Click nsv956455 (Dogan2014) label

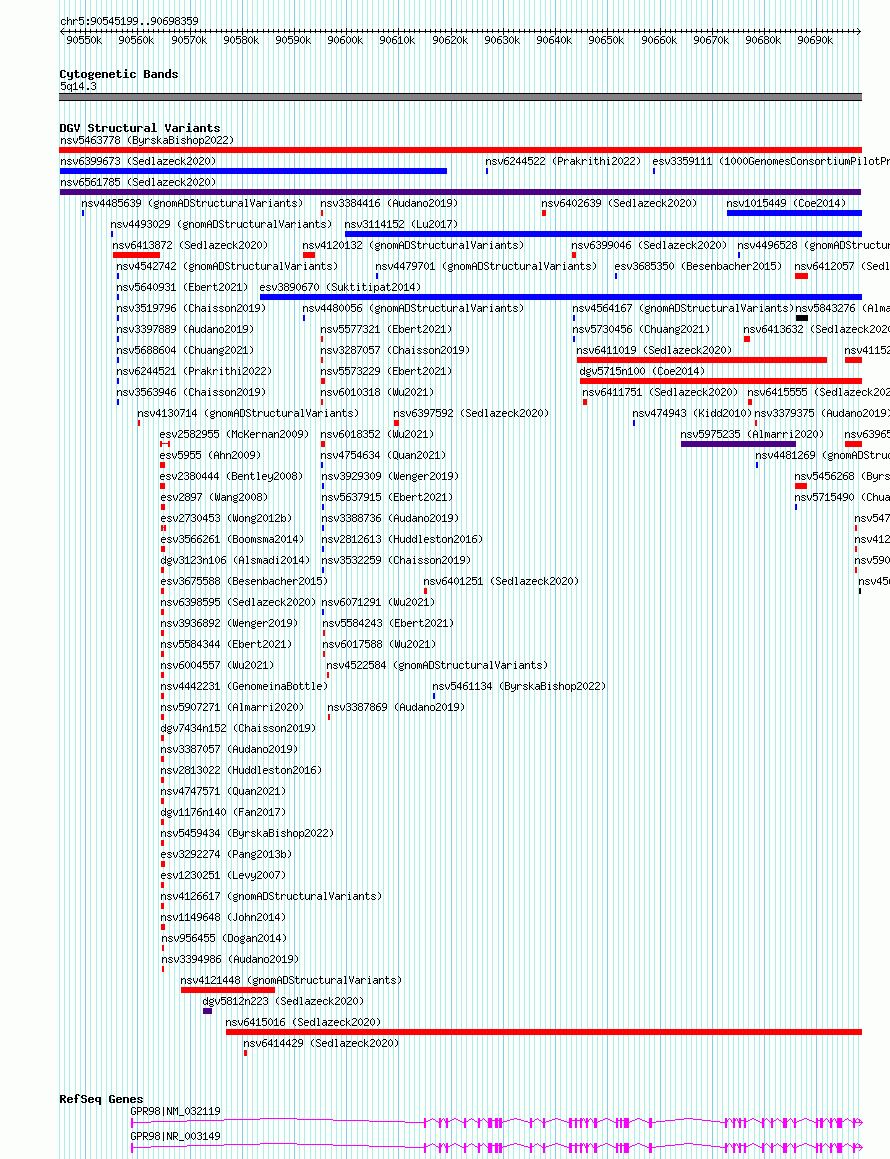[224, 939]
